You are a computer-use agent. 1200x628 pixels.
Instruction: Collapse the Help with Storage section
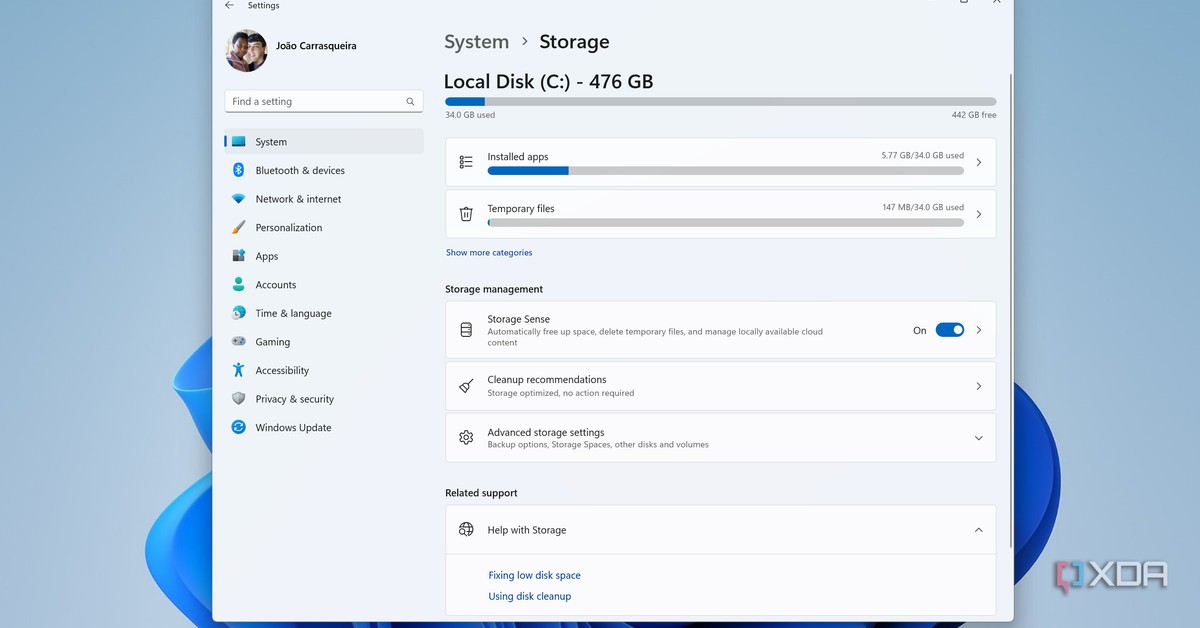(978, 530)
